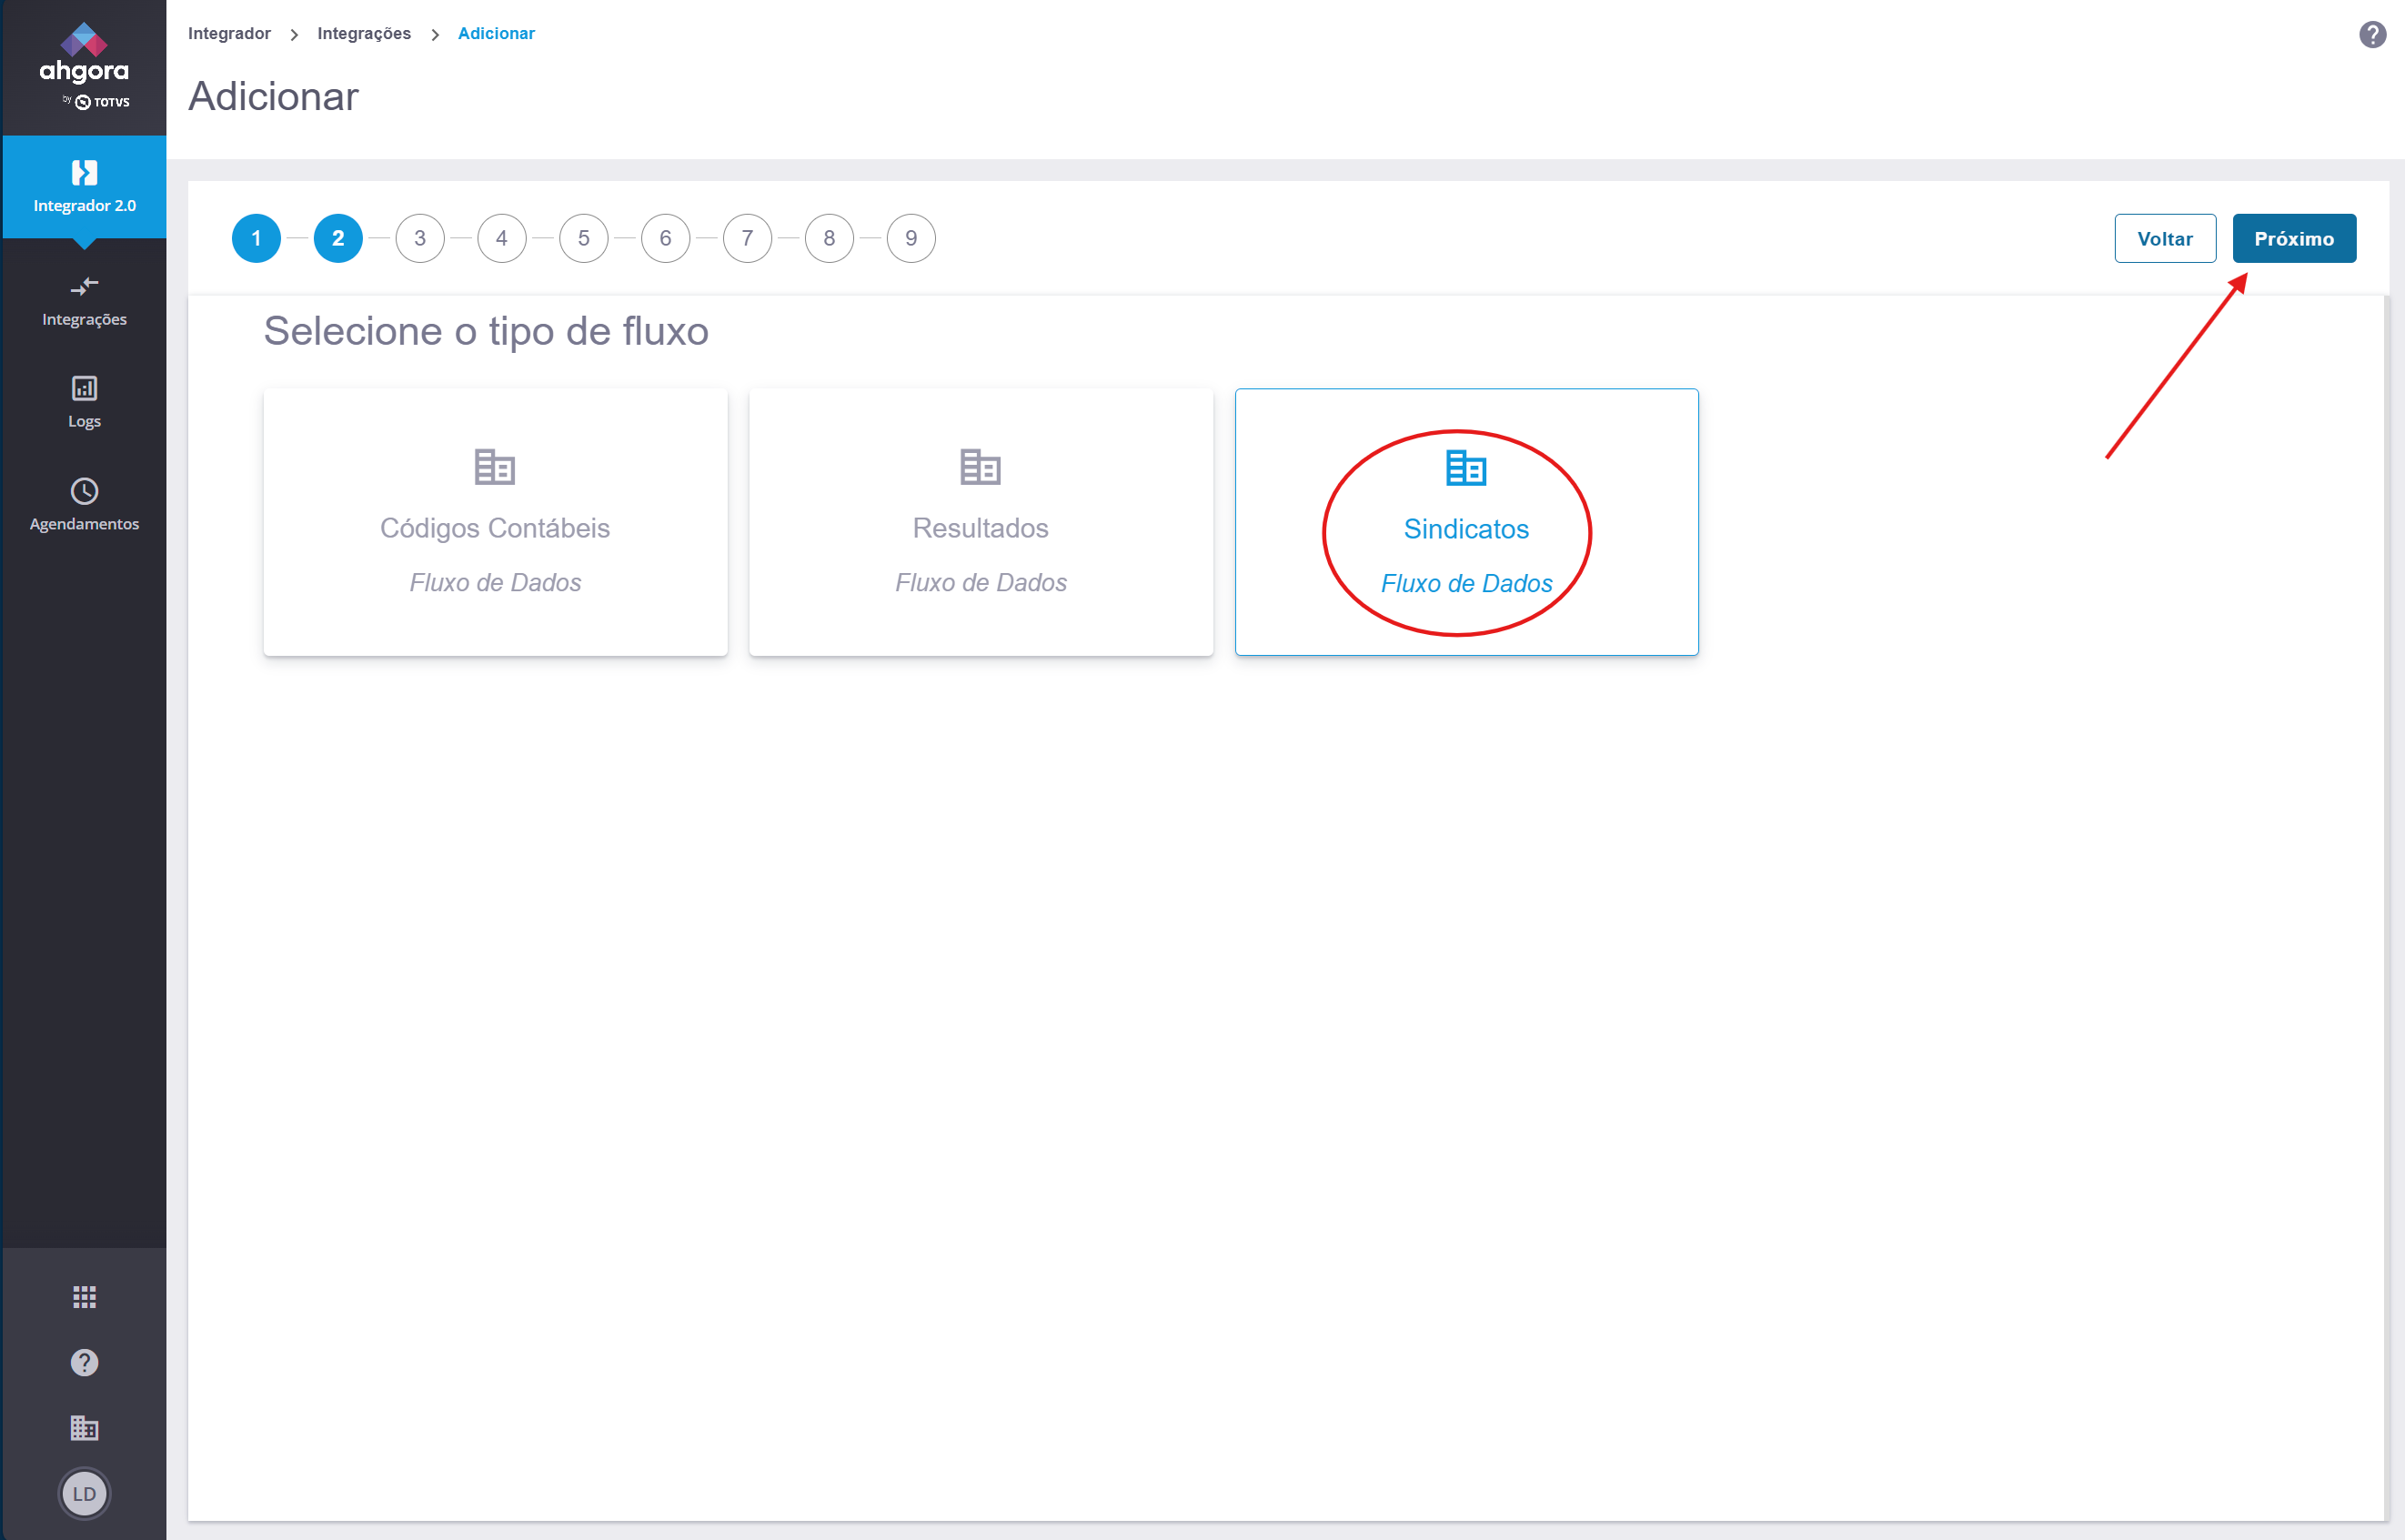Go to step 1 of wizard
The image size is (2405, 1540).
point(256,238)
